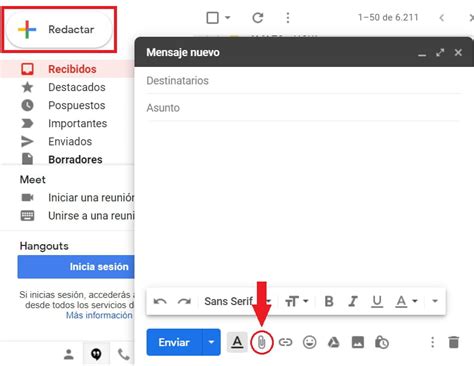Insert a photo
The image size is (474, 366).
[x=358, y=342]
